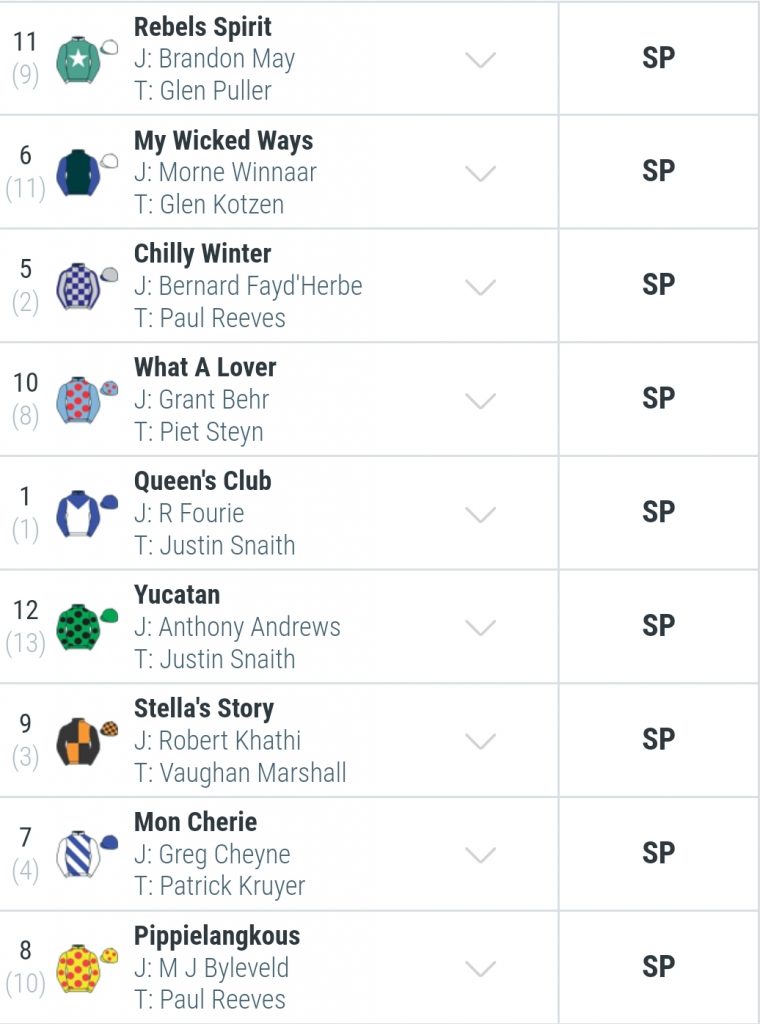
Task: Expand Chilly Winter details chevron
Action: click(x=481, y=287)
